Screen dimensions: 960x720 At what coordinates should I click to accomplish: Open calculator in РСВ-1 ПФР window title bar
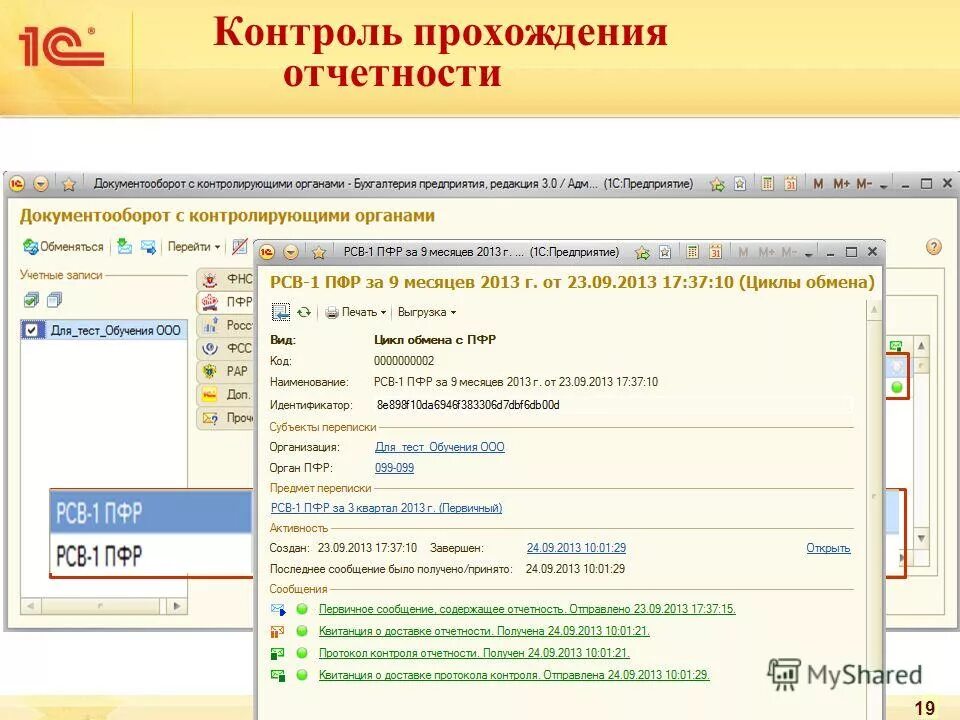[692, 252]
